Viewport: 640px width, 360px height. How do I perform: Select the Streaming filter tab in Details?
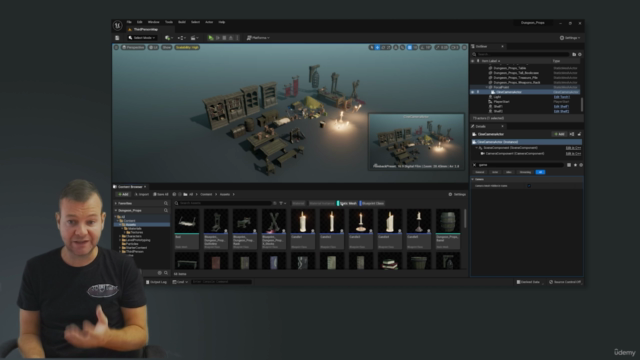525,172
